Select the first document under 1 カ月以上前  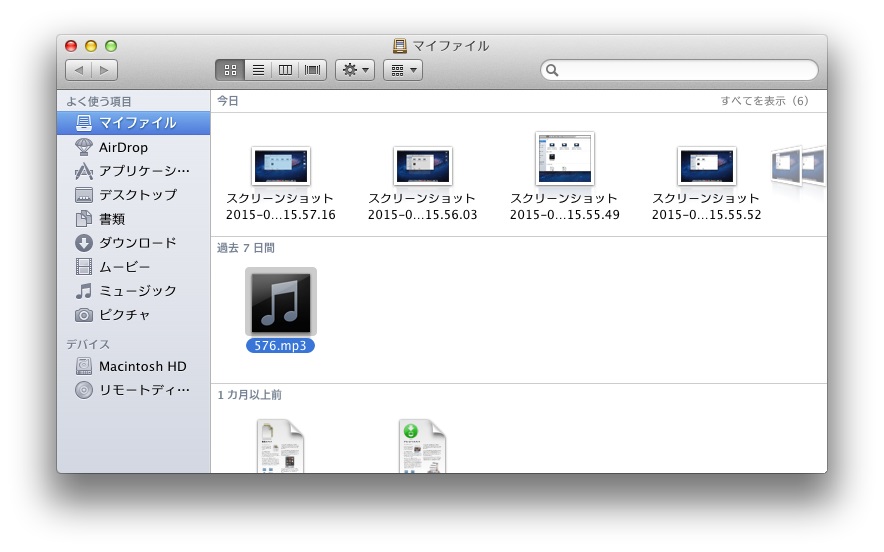(x=280, y=446)
